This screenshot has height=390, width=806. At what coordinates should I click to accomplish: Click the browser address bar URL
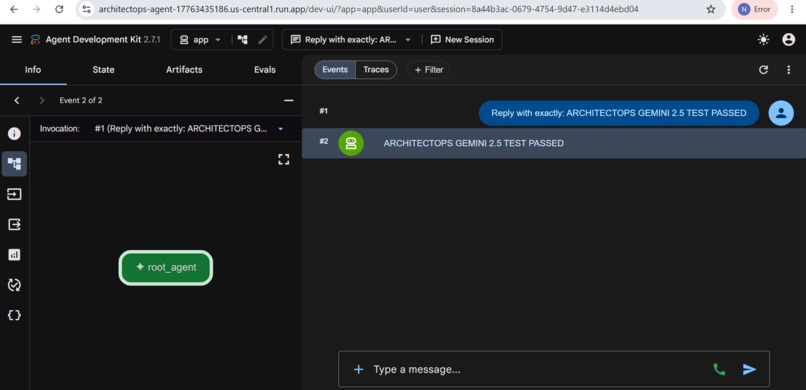pos(369,9)
